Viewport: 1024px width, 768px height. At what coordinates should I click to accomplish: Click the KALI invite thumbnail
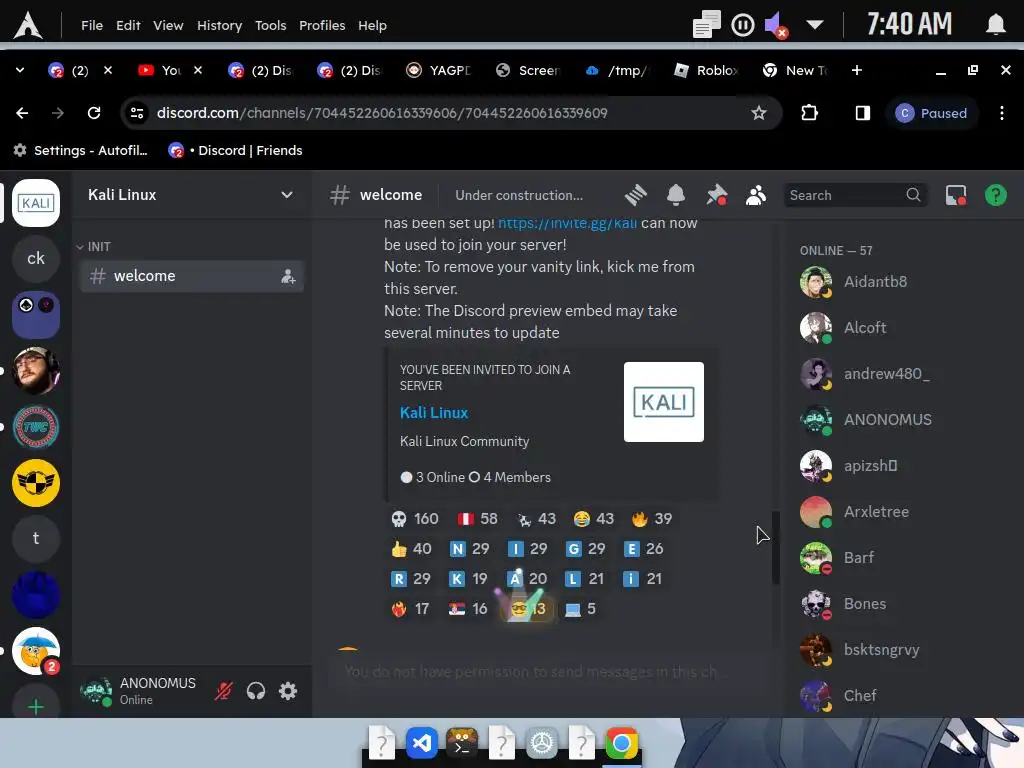[x=664, y=402]
